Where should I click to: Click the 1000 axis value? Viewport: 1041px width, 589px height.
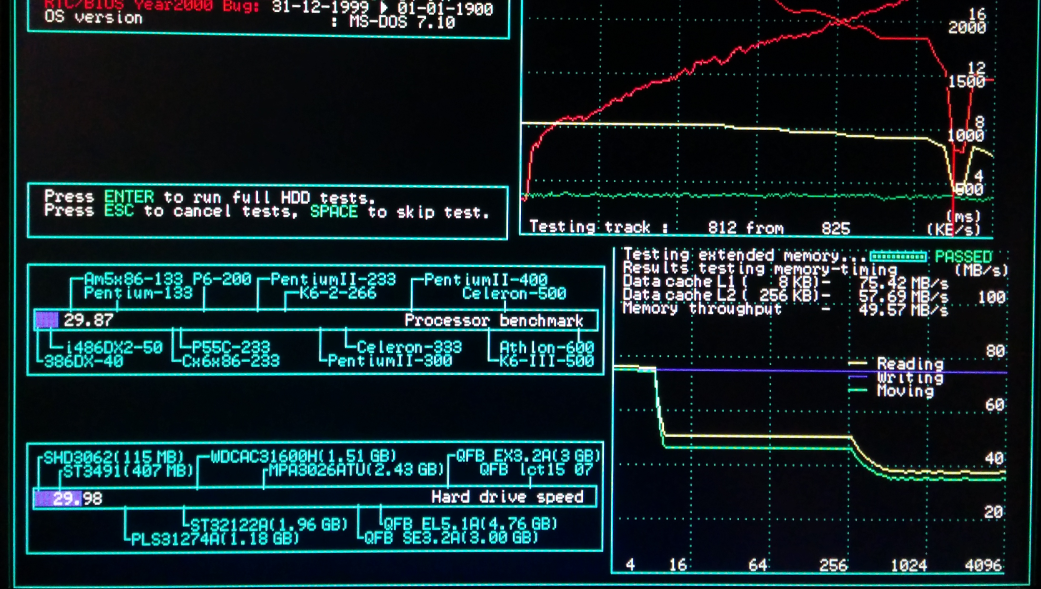[x=965, y=135]
